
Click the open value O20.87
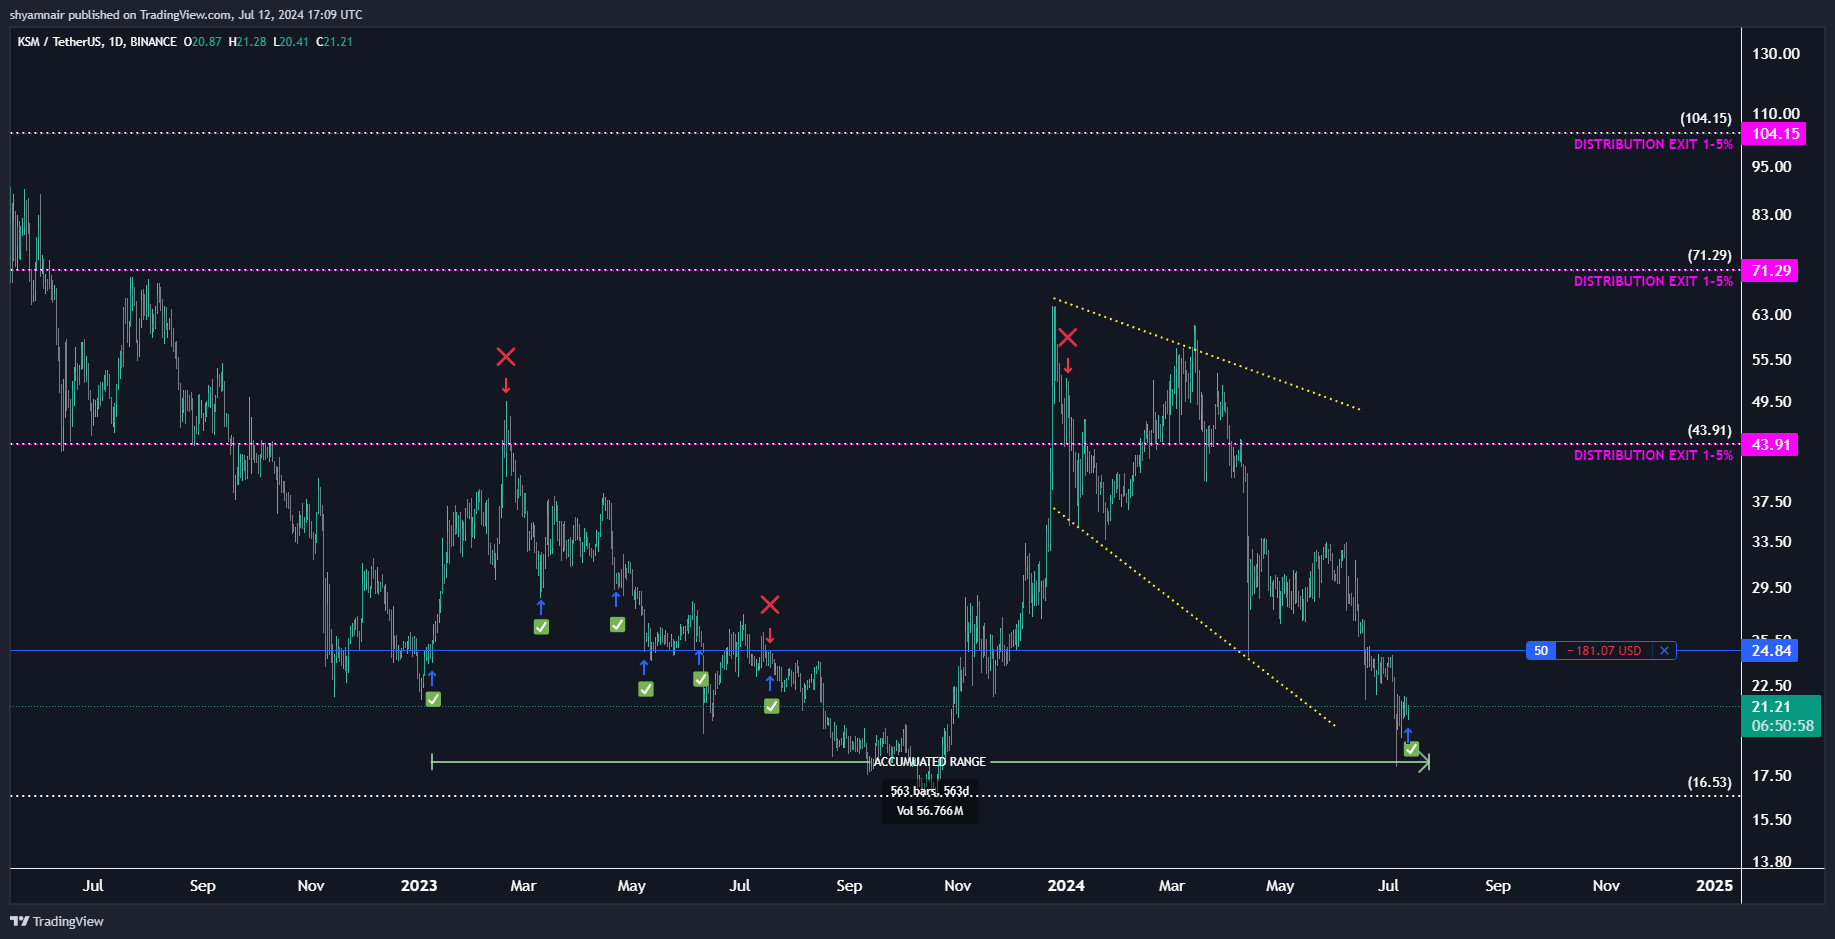point(203,42)
